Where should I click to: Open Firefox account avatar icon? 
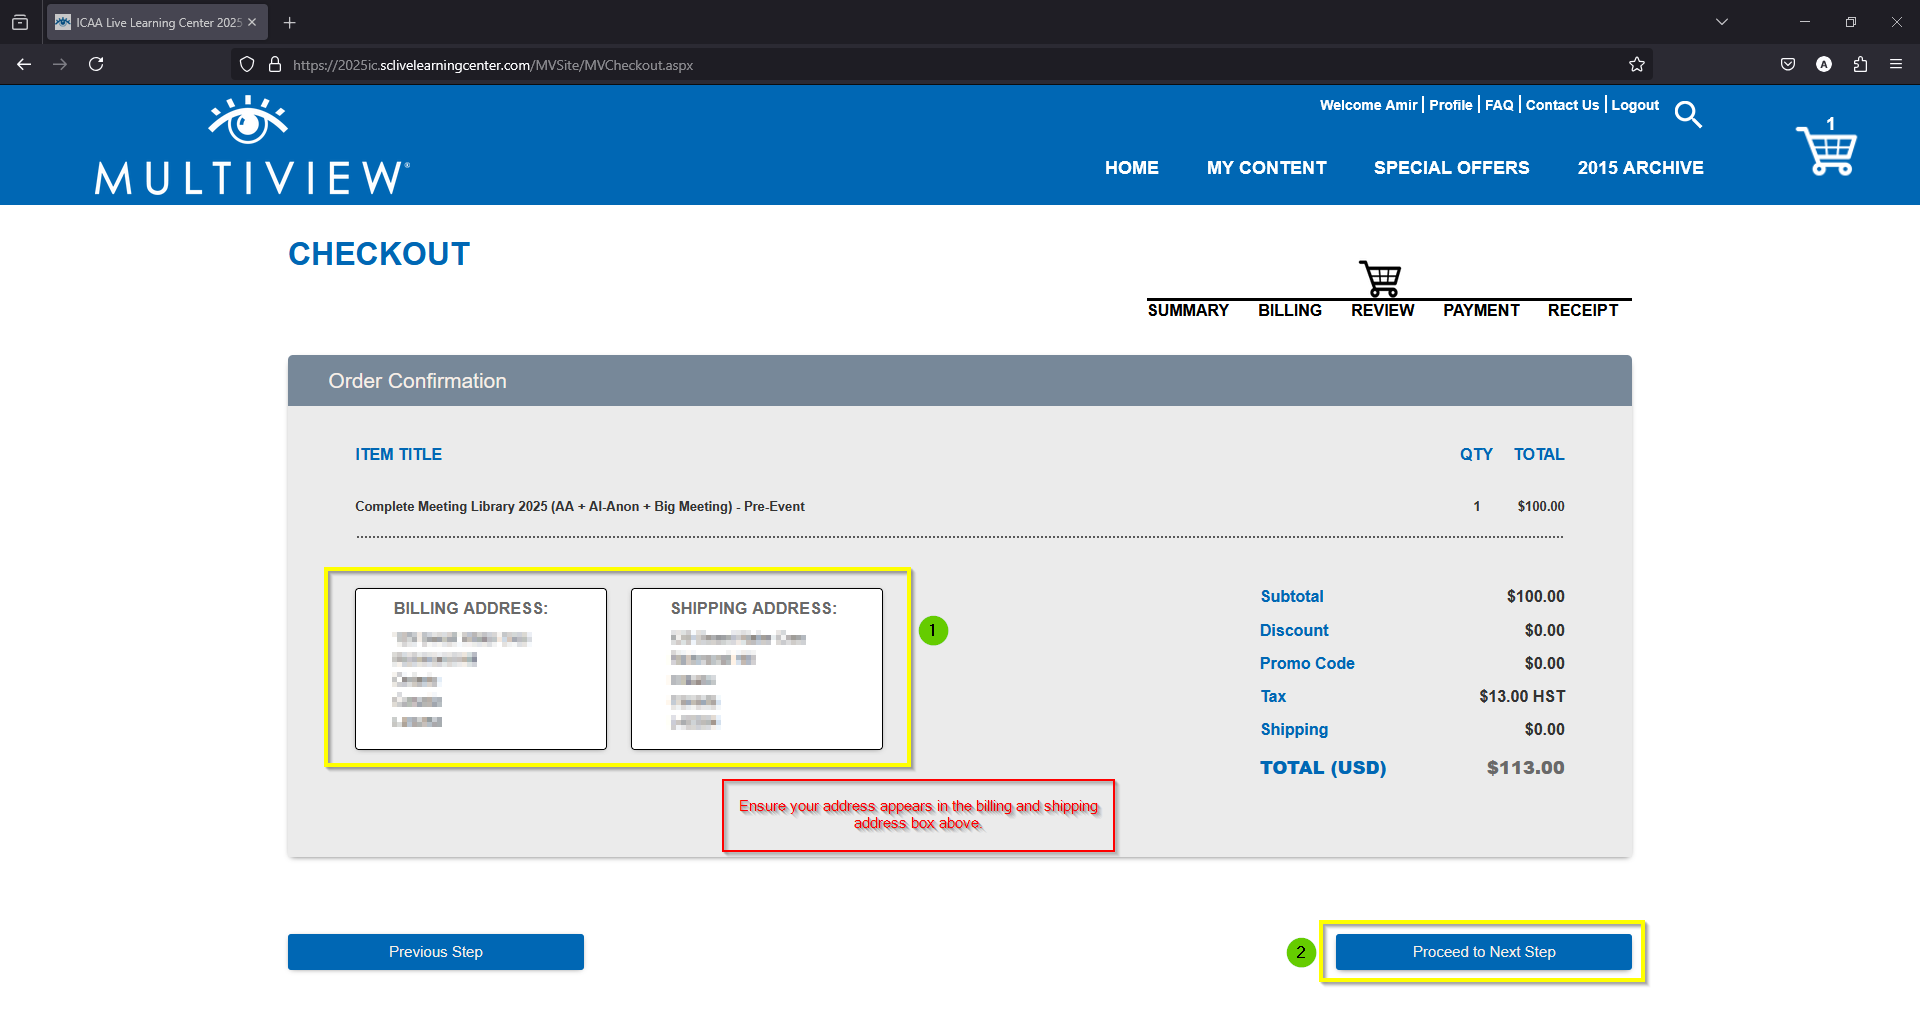coord(1824,64)
